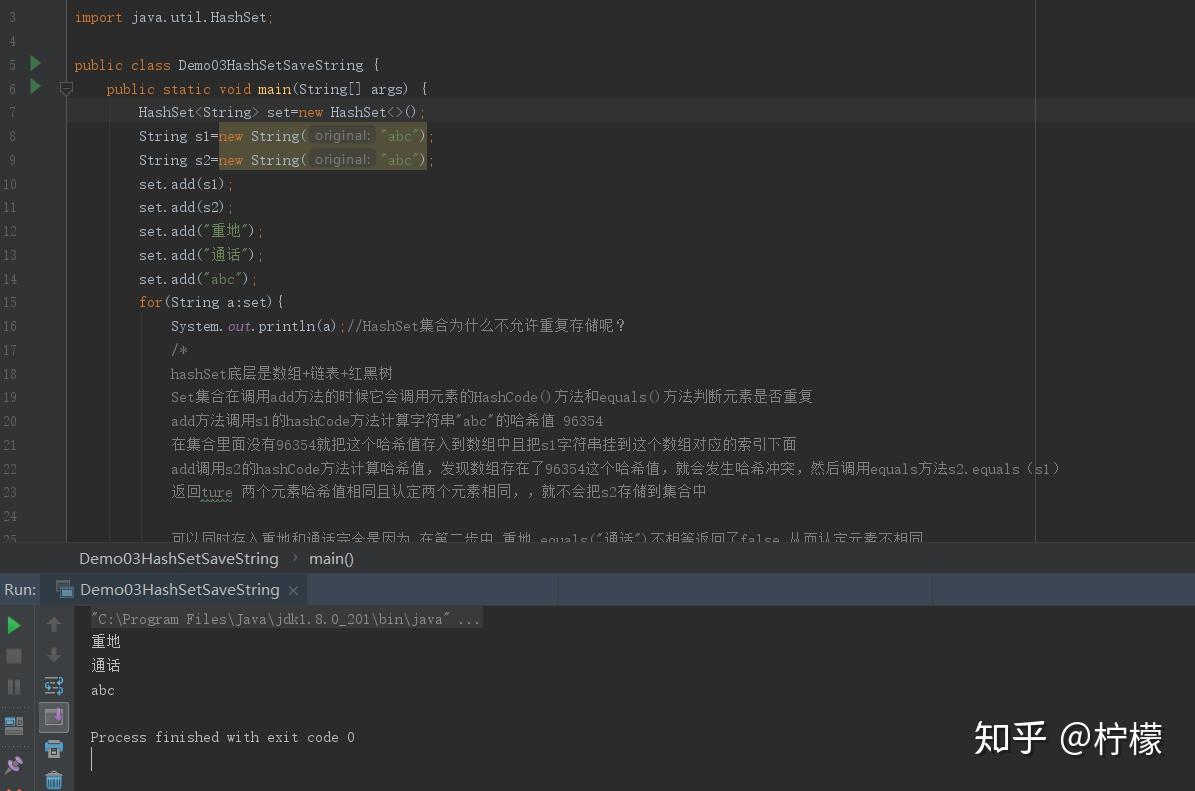Click Demo03HashSetSaveString breadcrumb link
This screenshot has width=1195, height=791.
[x=178, y=558]
